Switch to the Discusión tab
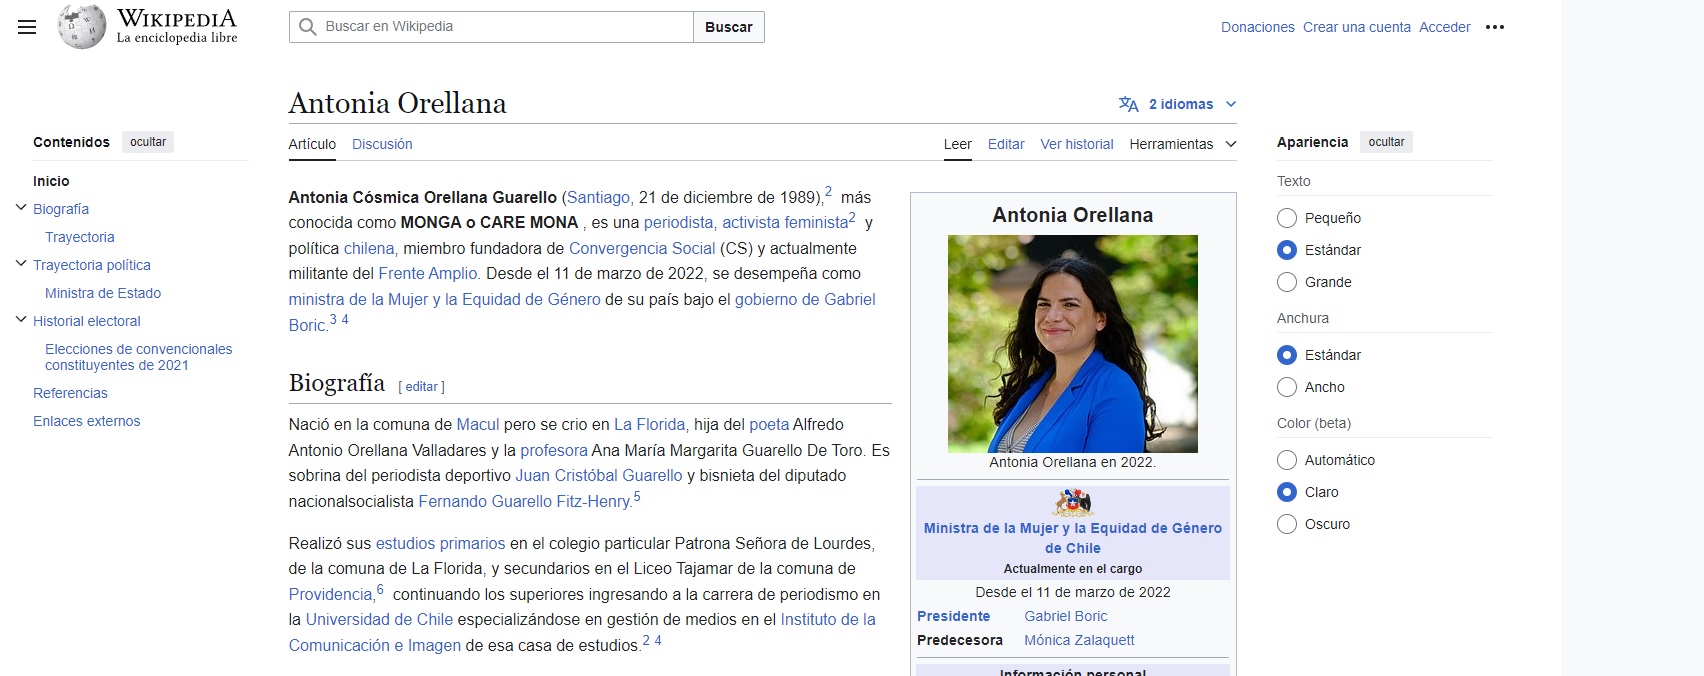This screenshot has width=1704, height=676. (382, 144)
